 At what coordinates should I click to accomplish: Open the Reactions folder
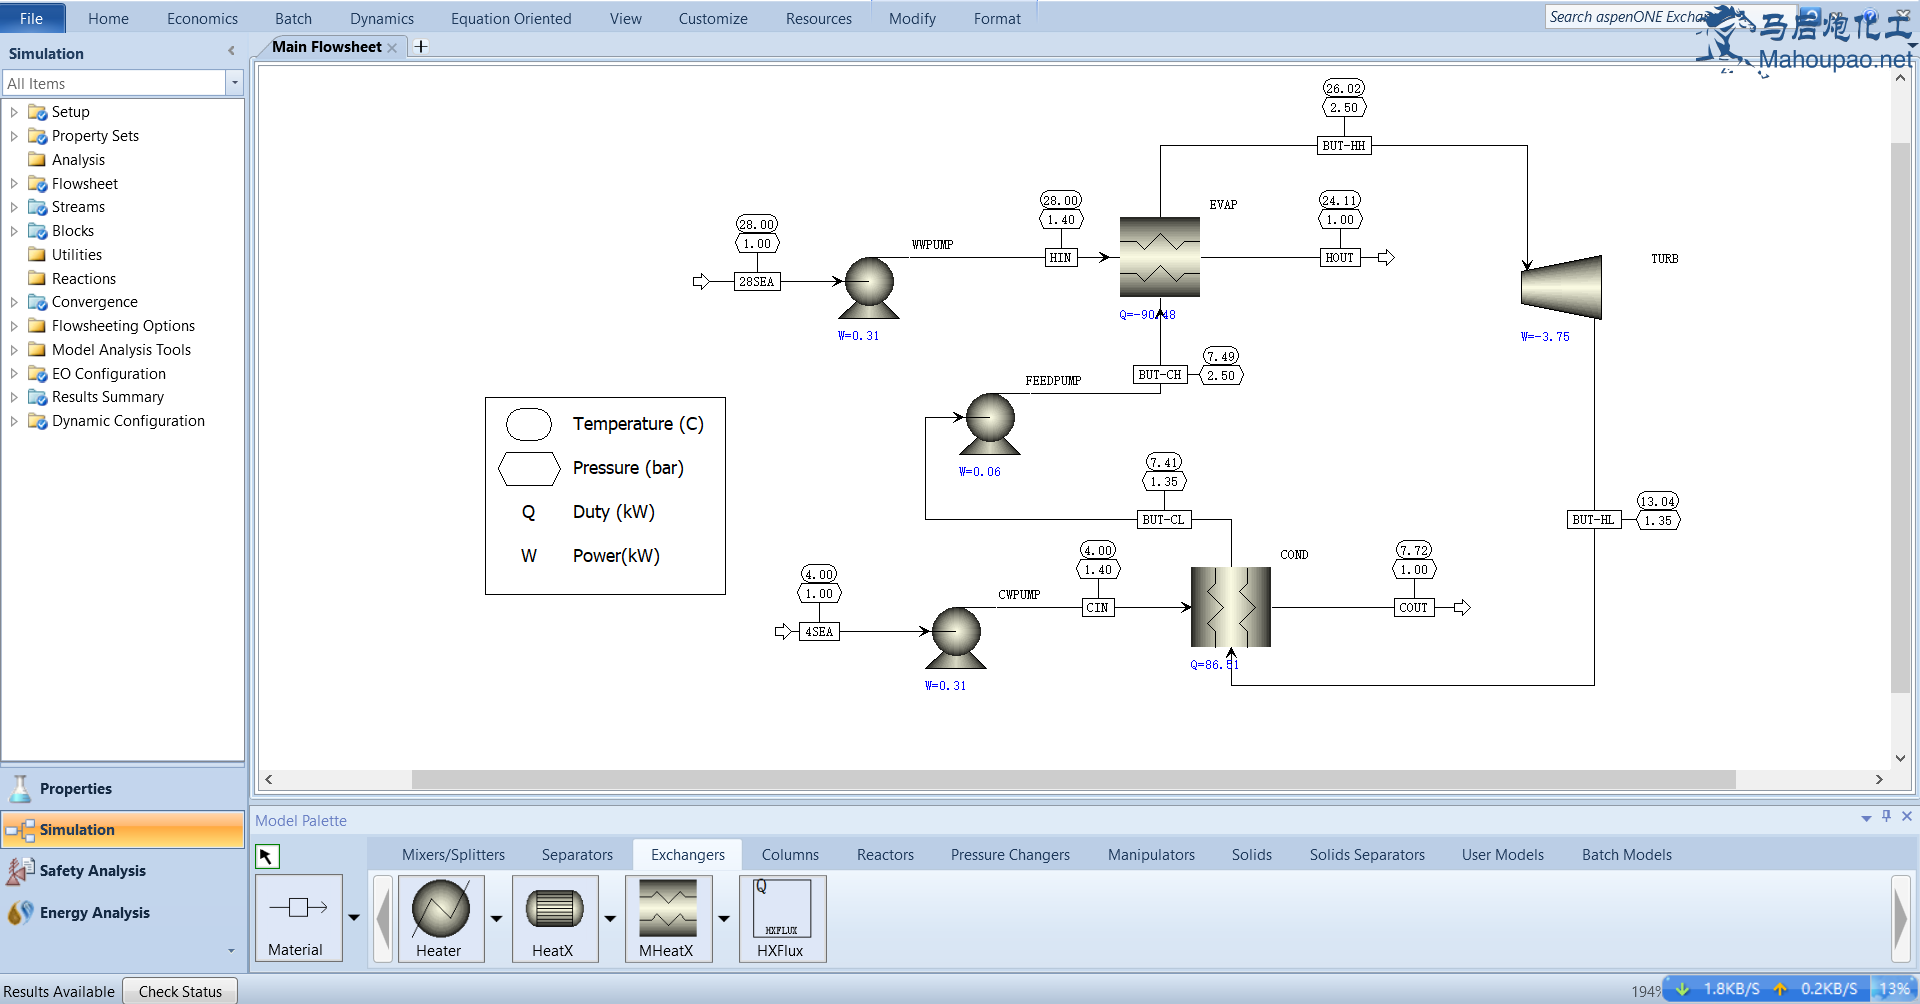tap(83, 278)
